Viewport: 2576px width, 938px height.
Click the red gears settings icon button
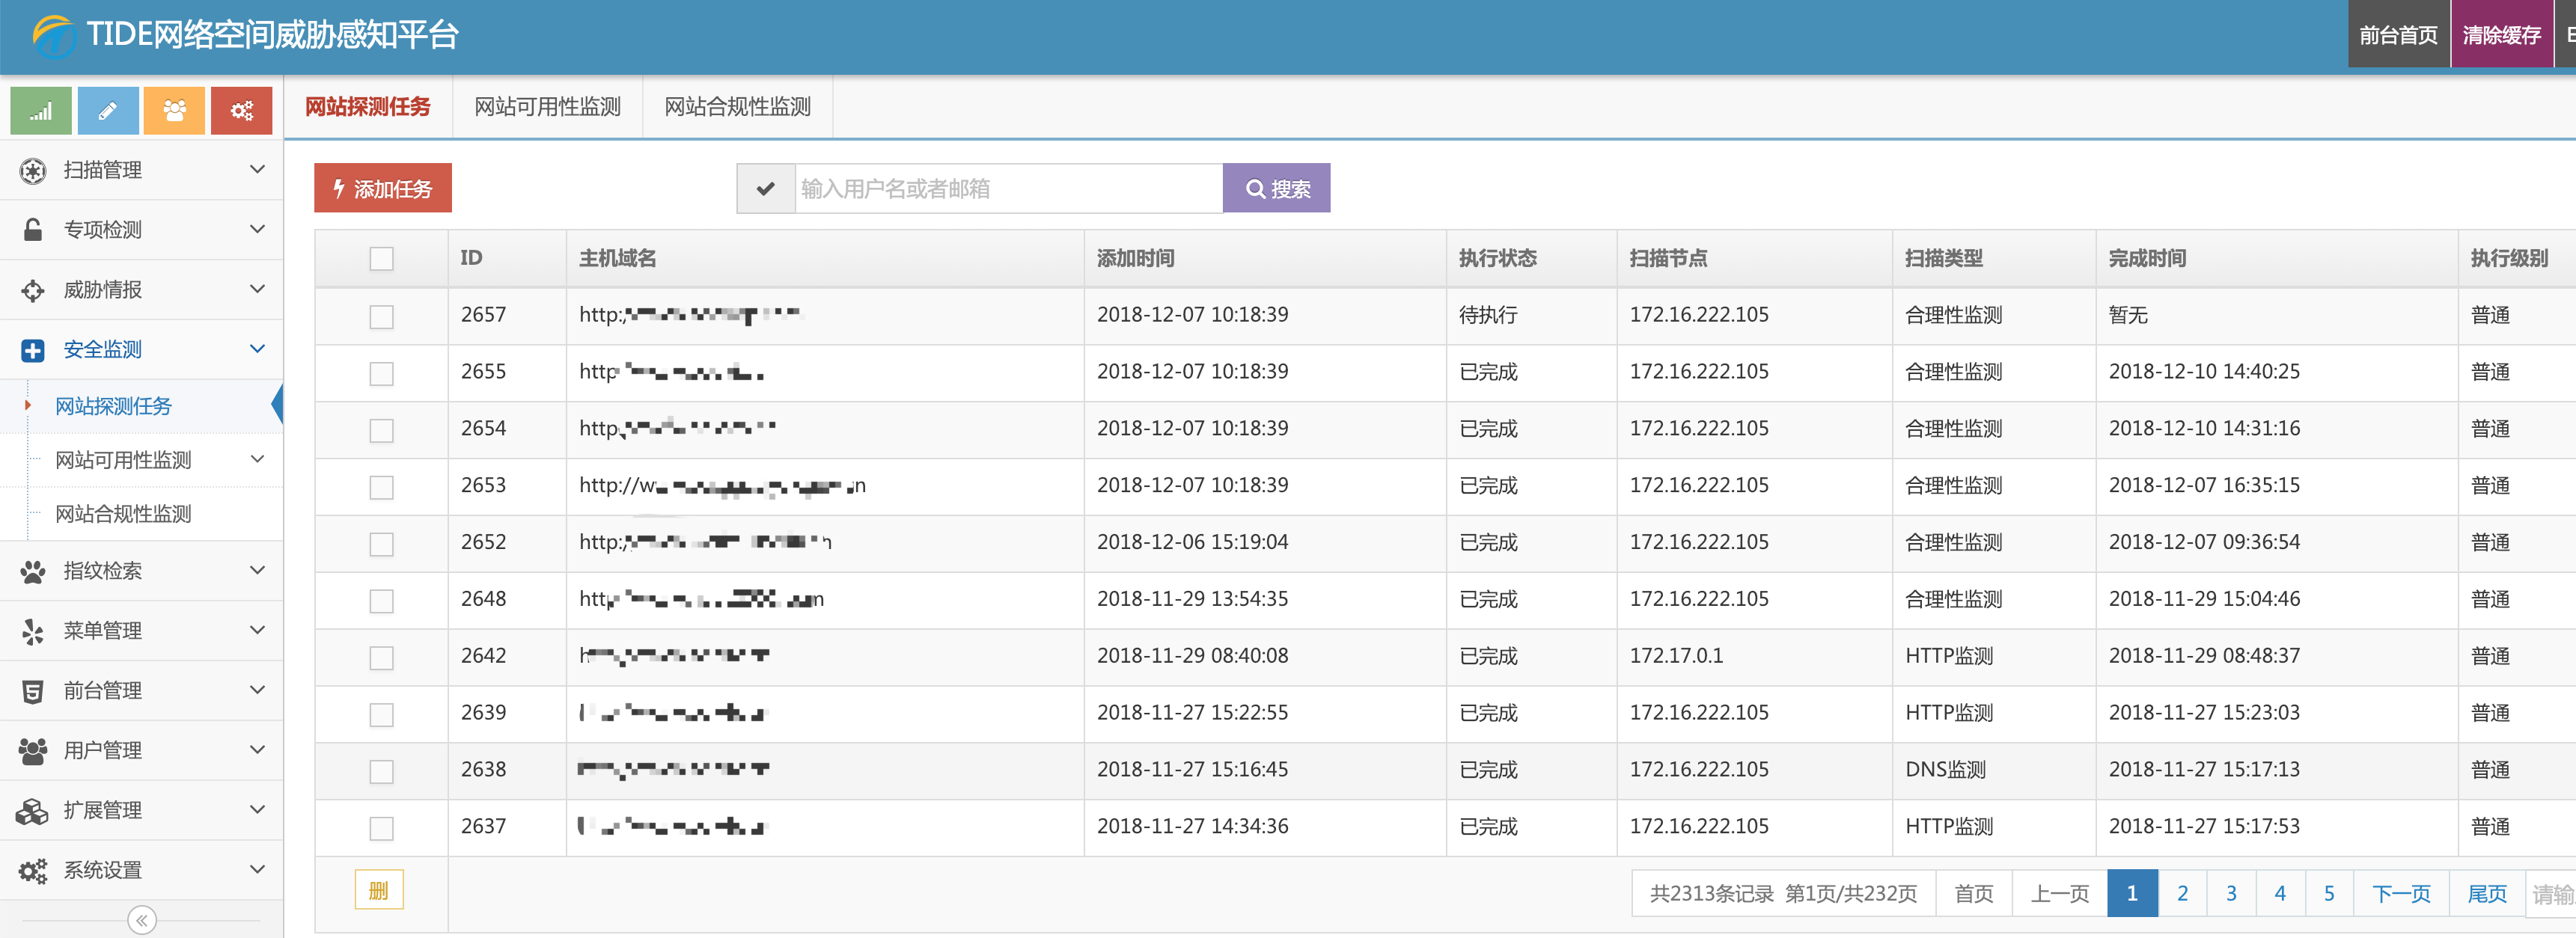[241, 111]
